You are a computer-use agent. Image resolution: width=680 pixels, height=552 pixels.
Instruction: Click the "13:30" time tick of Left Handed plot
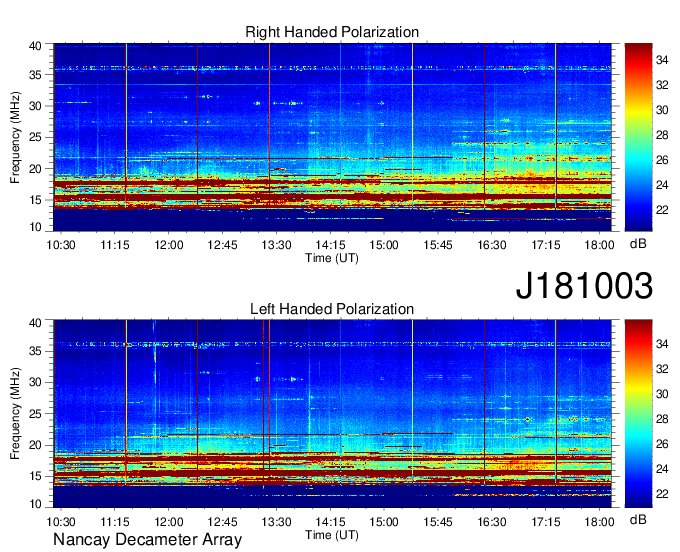pyautogui.click(x=276, y=522)
